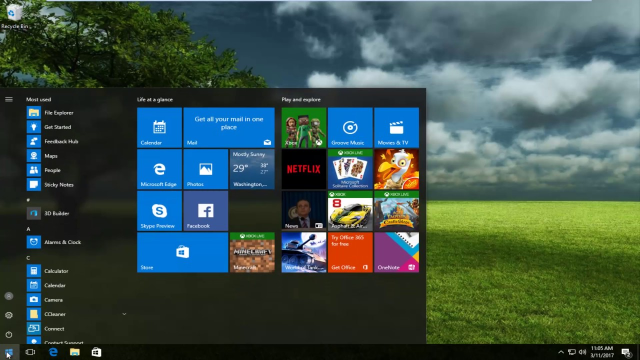Viewport: 640px width, 360px height.
Task: Open the Weather tile for Washington
Action: point(252,169)
